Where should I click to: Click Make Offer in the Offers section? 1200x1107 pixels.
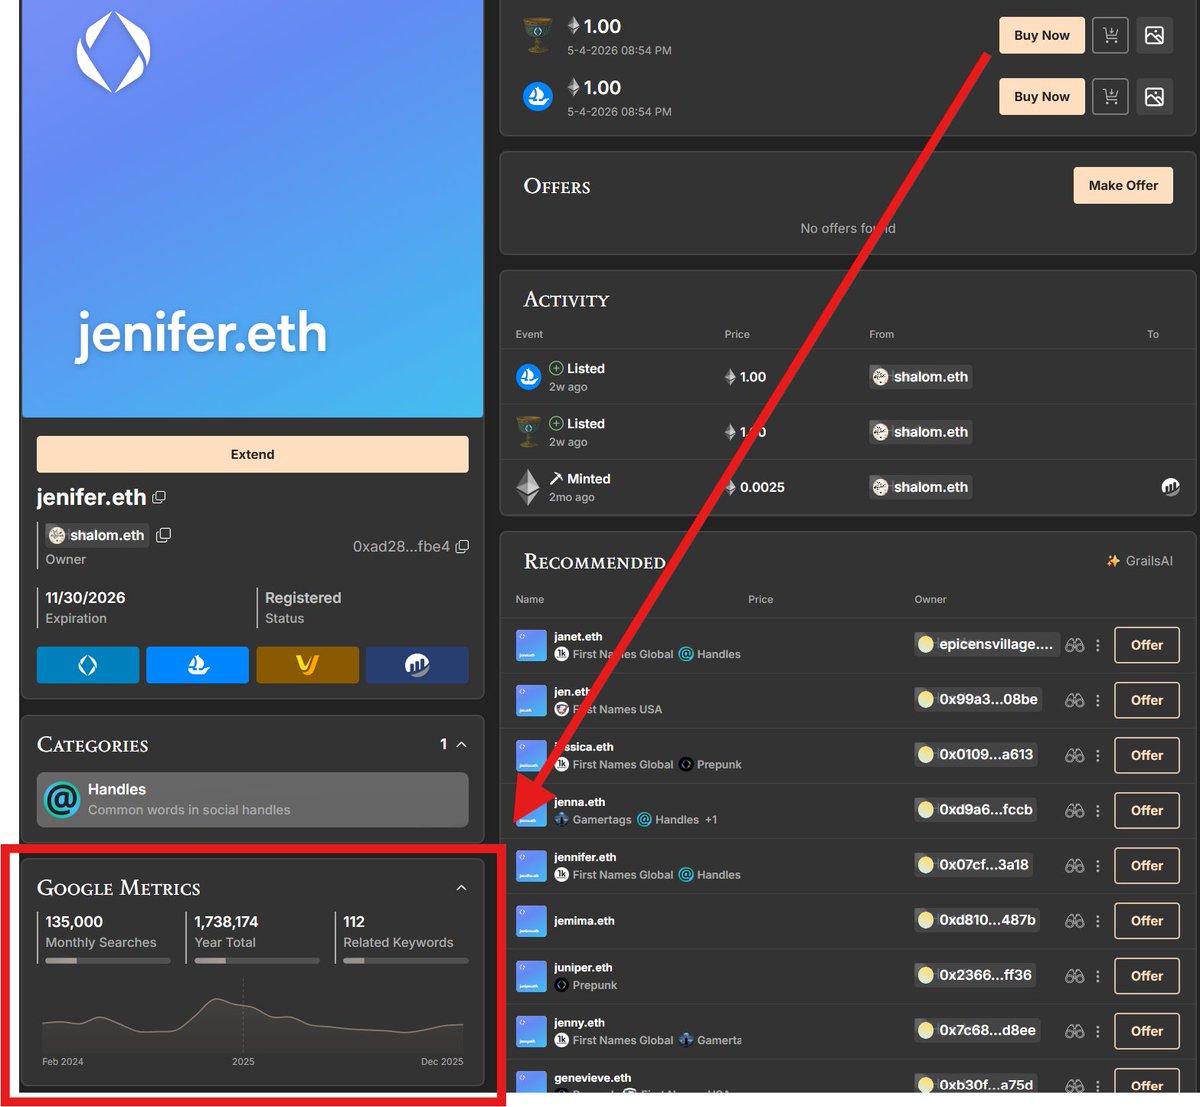tap(1123, 185)
